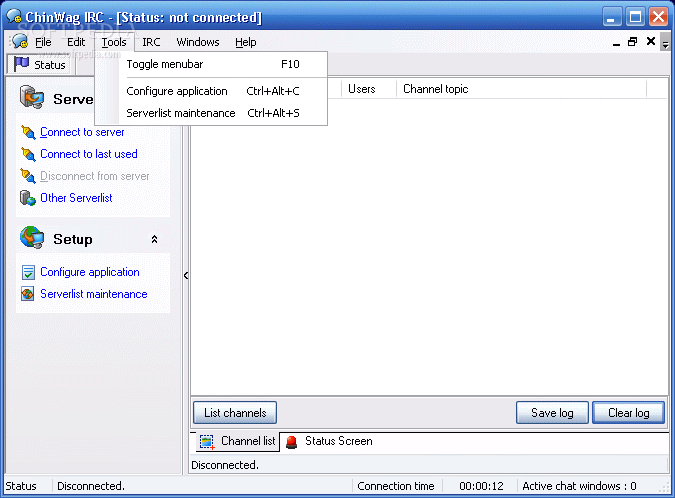Screen dimensions: 675x498
Task: Switch to the Status window tab
Action: [x=40, y=65]
